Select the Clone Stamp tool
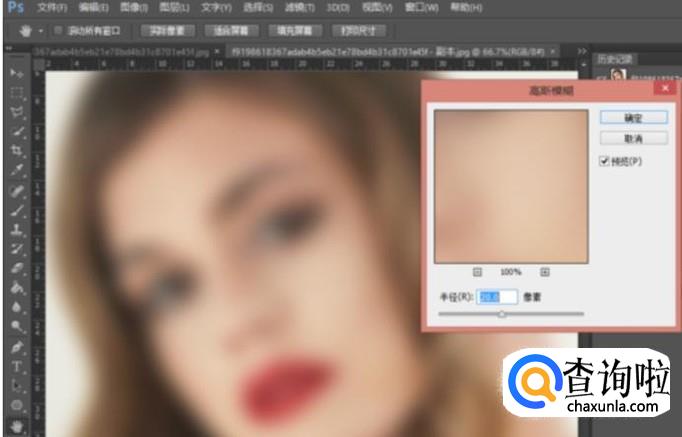This screenshot has height=437, width=682. coord(17,228)
